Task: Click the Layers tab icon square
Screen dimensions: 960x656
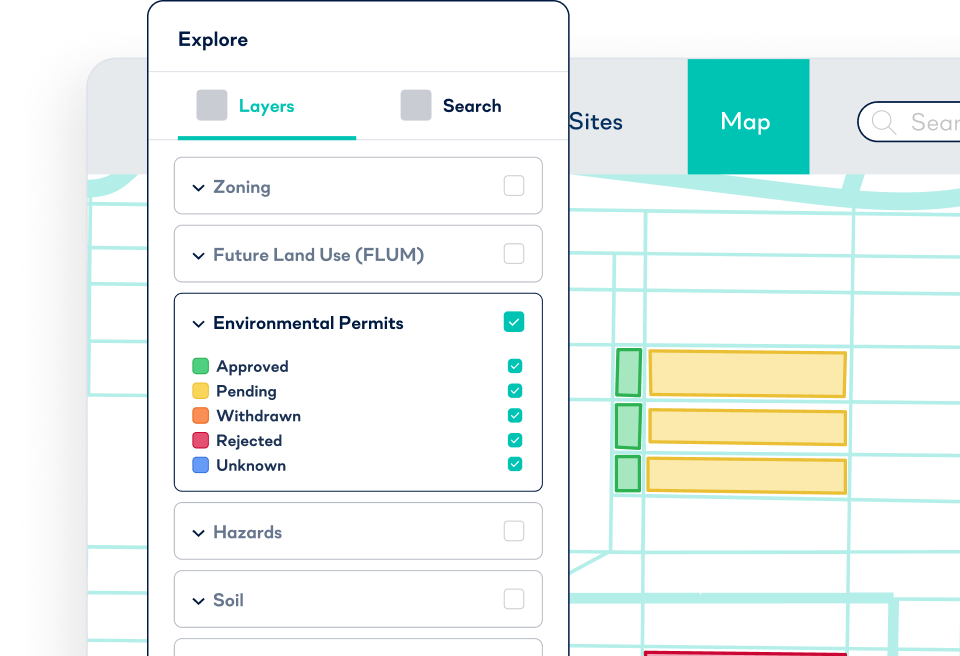Action: (x=212, y=104)
